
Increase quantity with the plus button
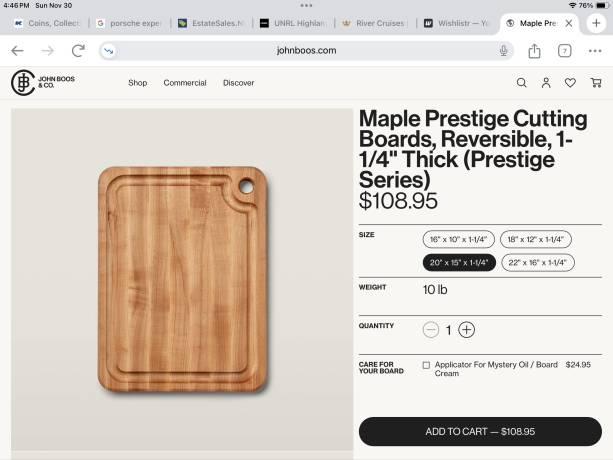coord(467,330)
